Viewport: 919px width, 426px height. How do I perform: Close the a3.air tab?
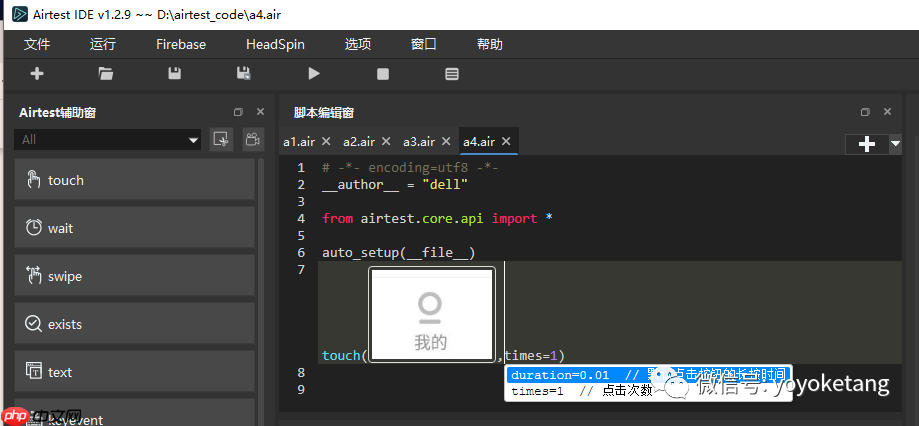pos(446,141)
